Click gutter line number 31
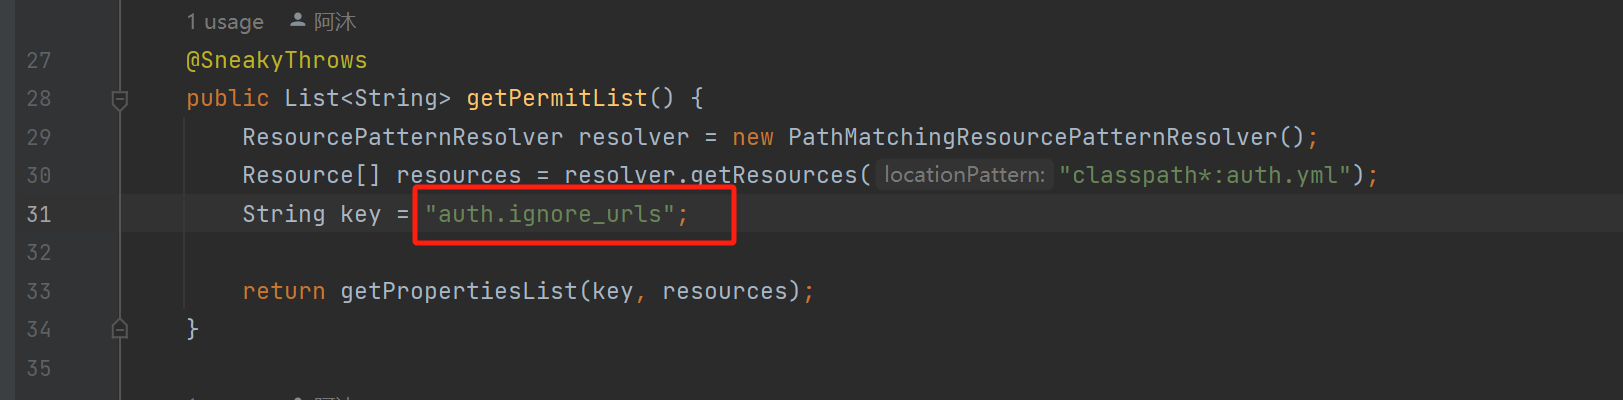 pyautogui.click(x=39, y=214)
